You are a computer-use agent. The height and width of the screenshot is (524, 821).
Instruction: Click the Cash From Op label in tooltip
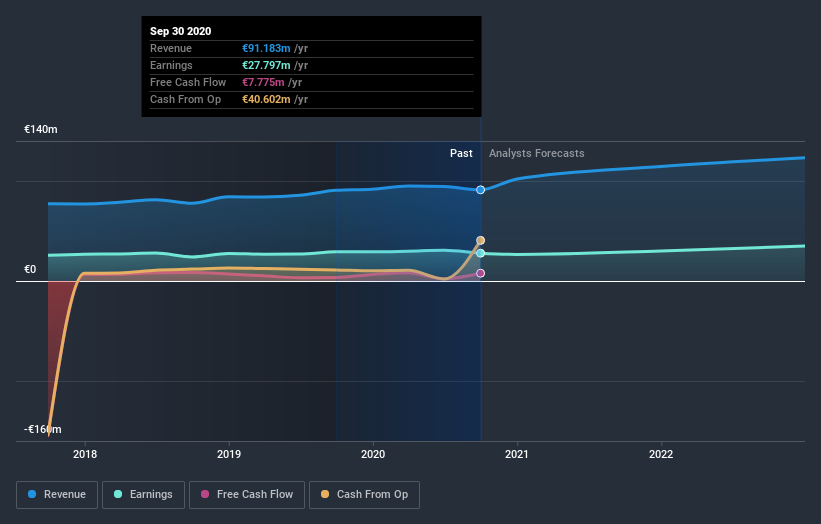pos(185,99)
